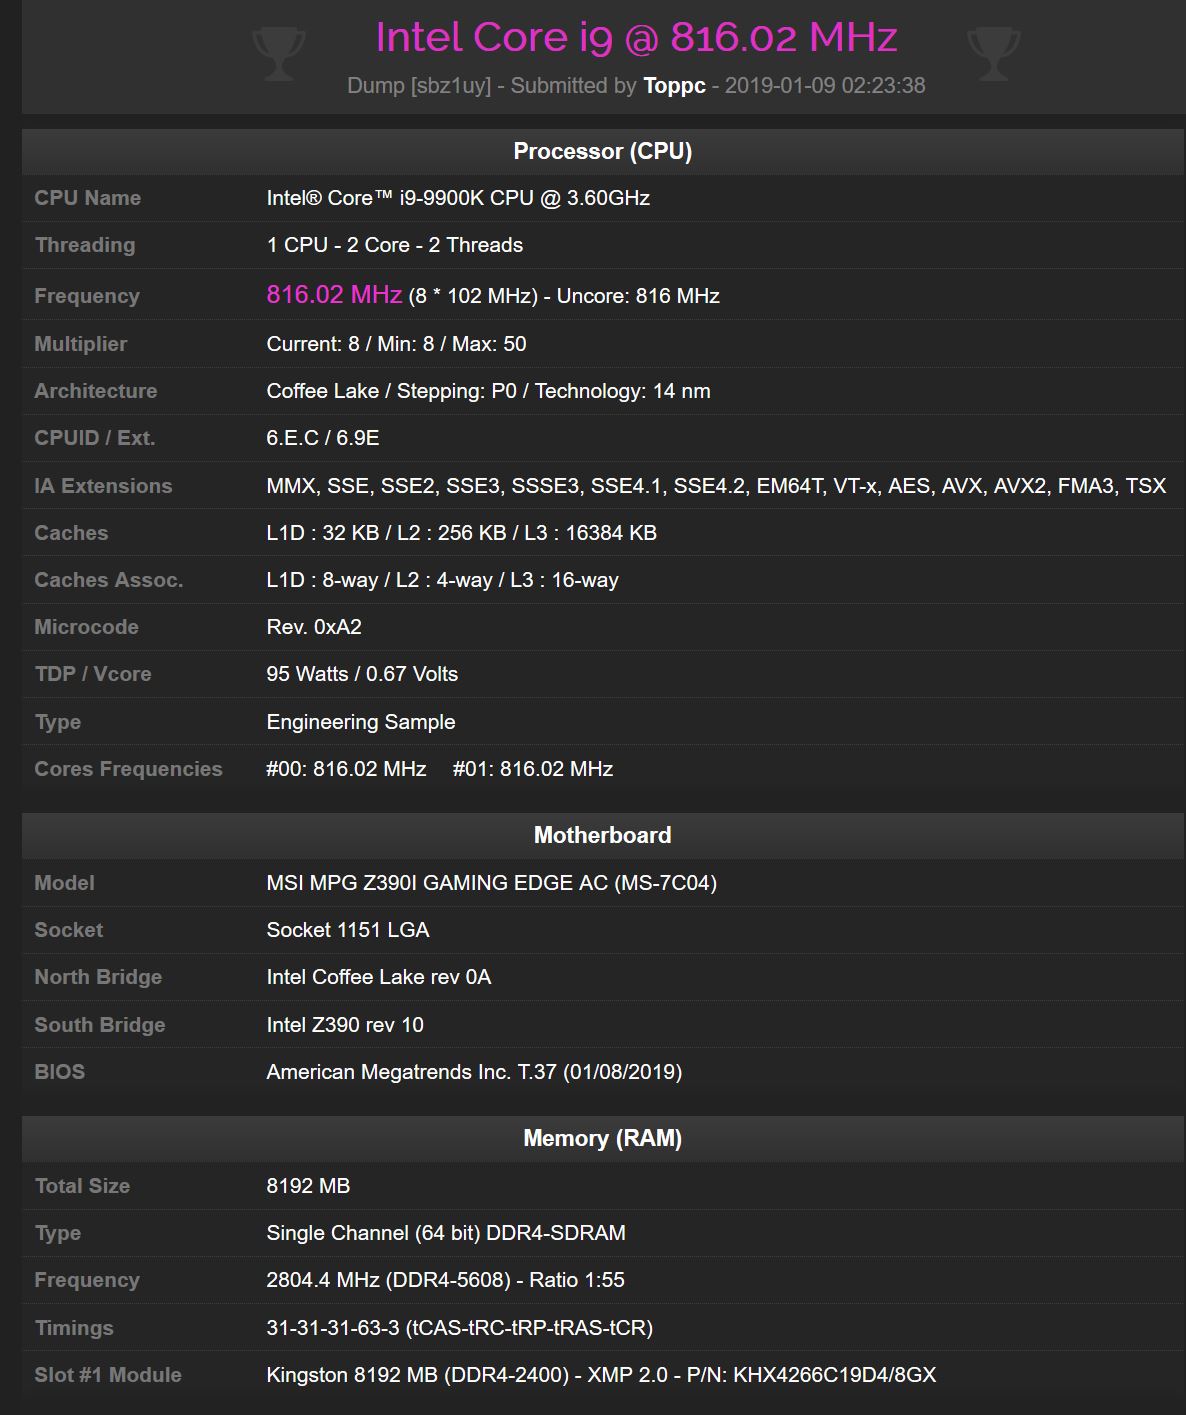Click the 'Cores Frequencies' row label
The width and height of the screenshot is (1186, 1415).
click(128, 769)
